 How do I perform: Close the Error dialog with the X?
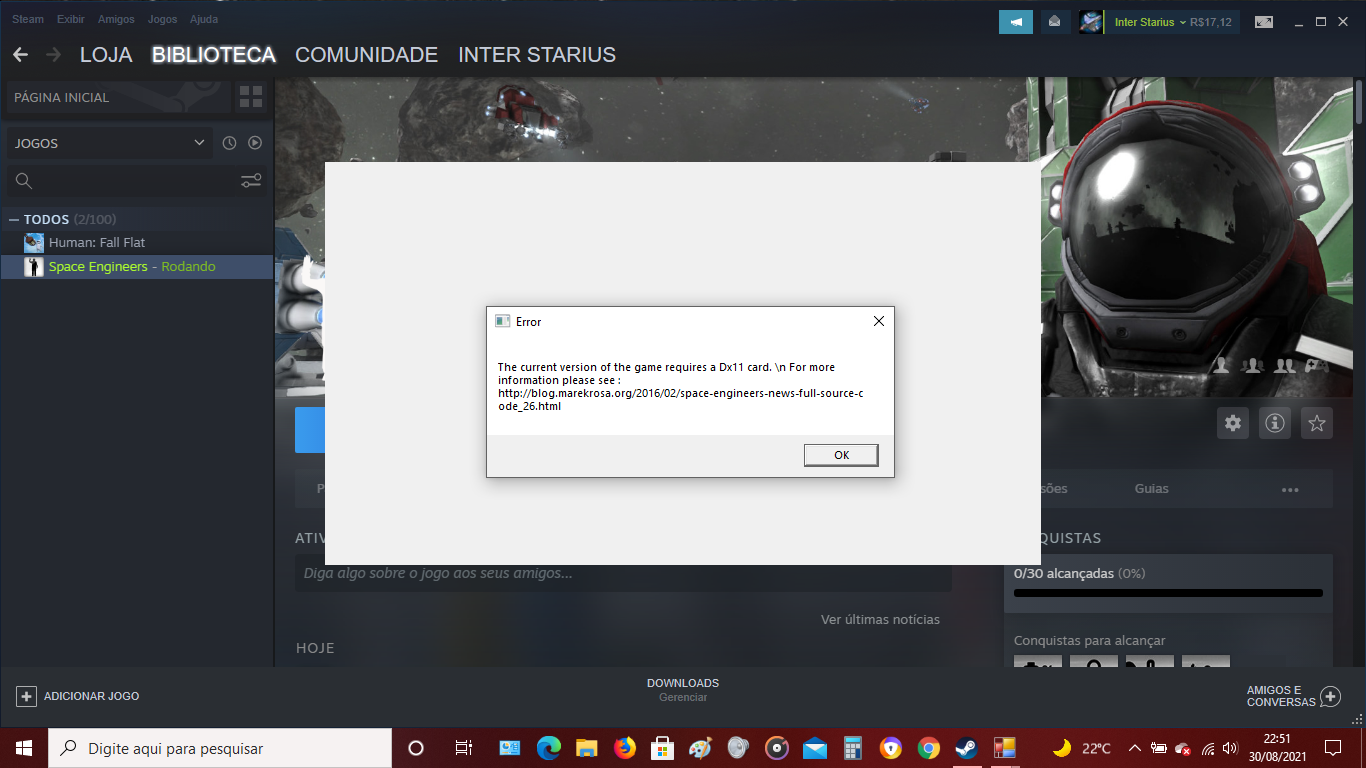(x=878, y=321)
